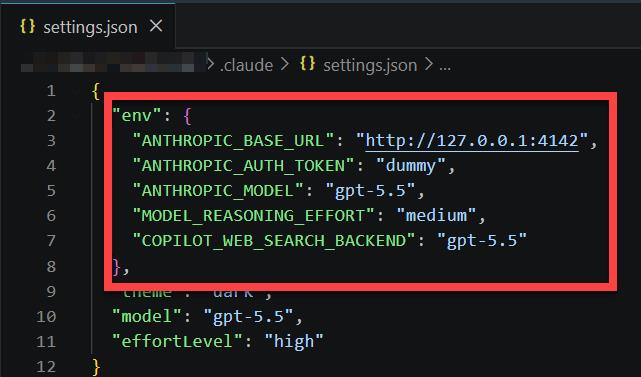Click line number 7 in the gutter
Image resolution: width=641 pixels, height=377 pixels.
[51, 240]
